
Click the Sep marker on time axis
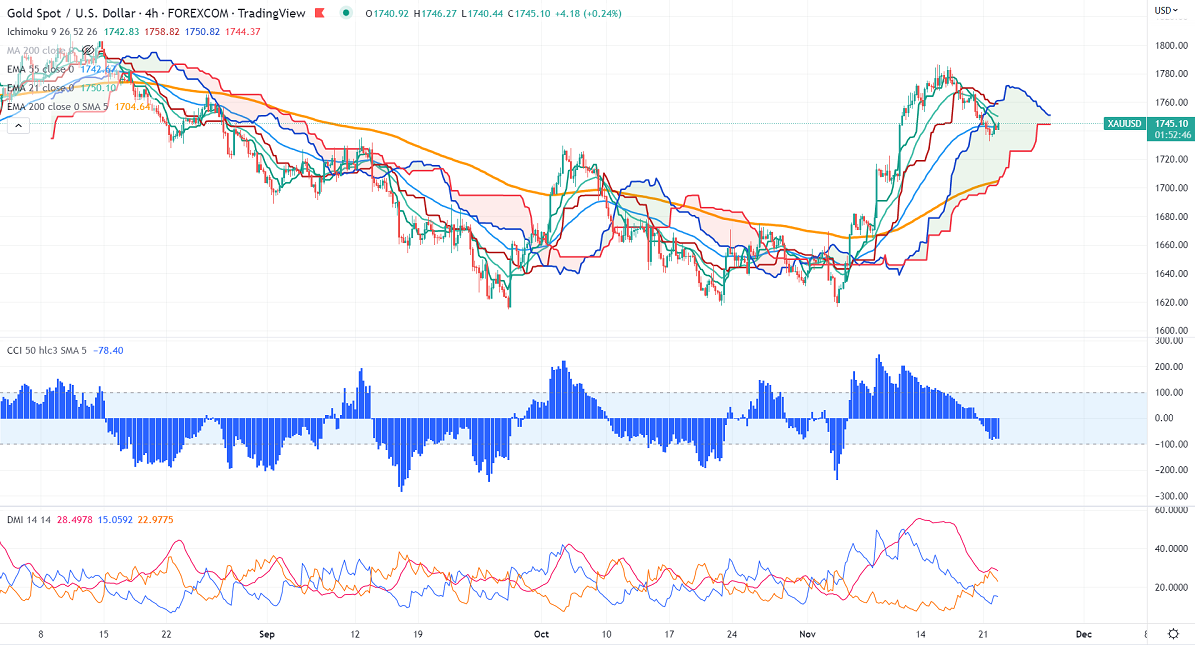tap(266, 634)
